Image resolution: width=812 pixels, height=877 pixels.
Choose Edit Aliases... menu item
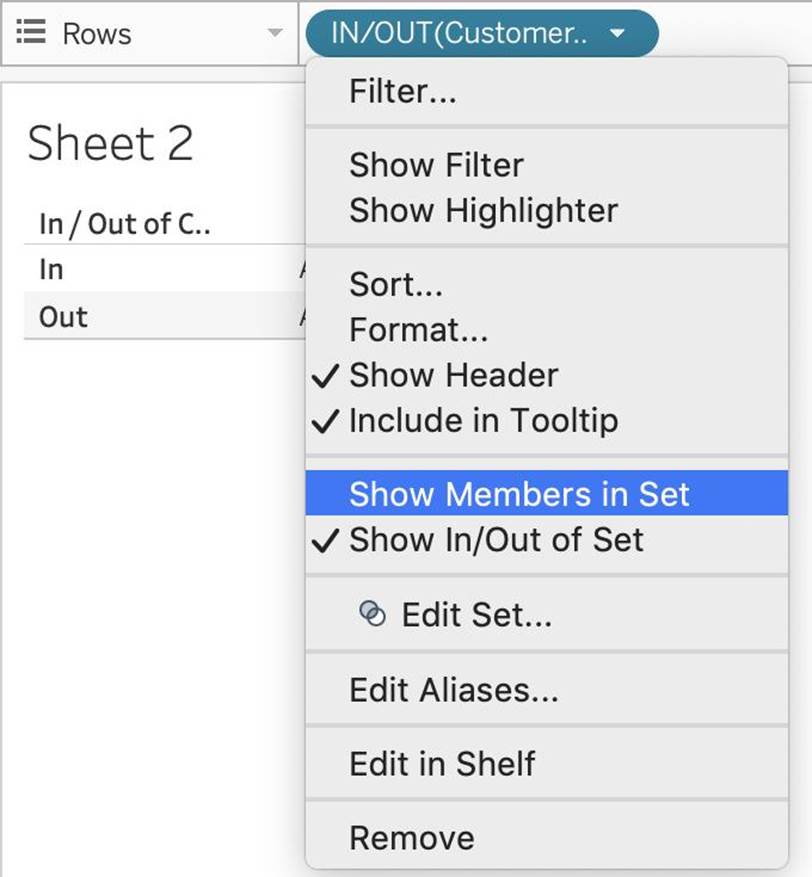[x=453, y=689]
